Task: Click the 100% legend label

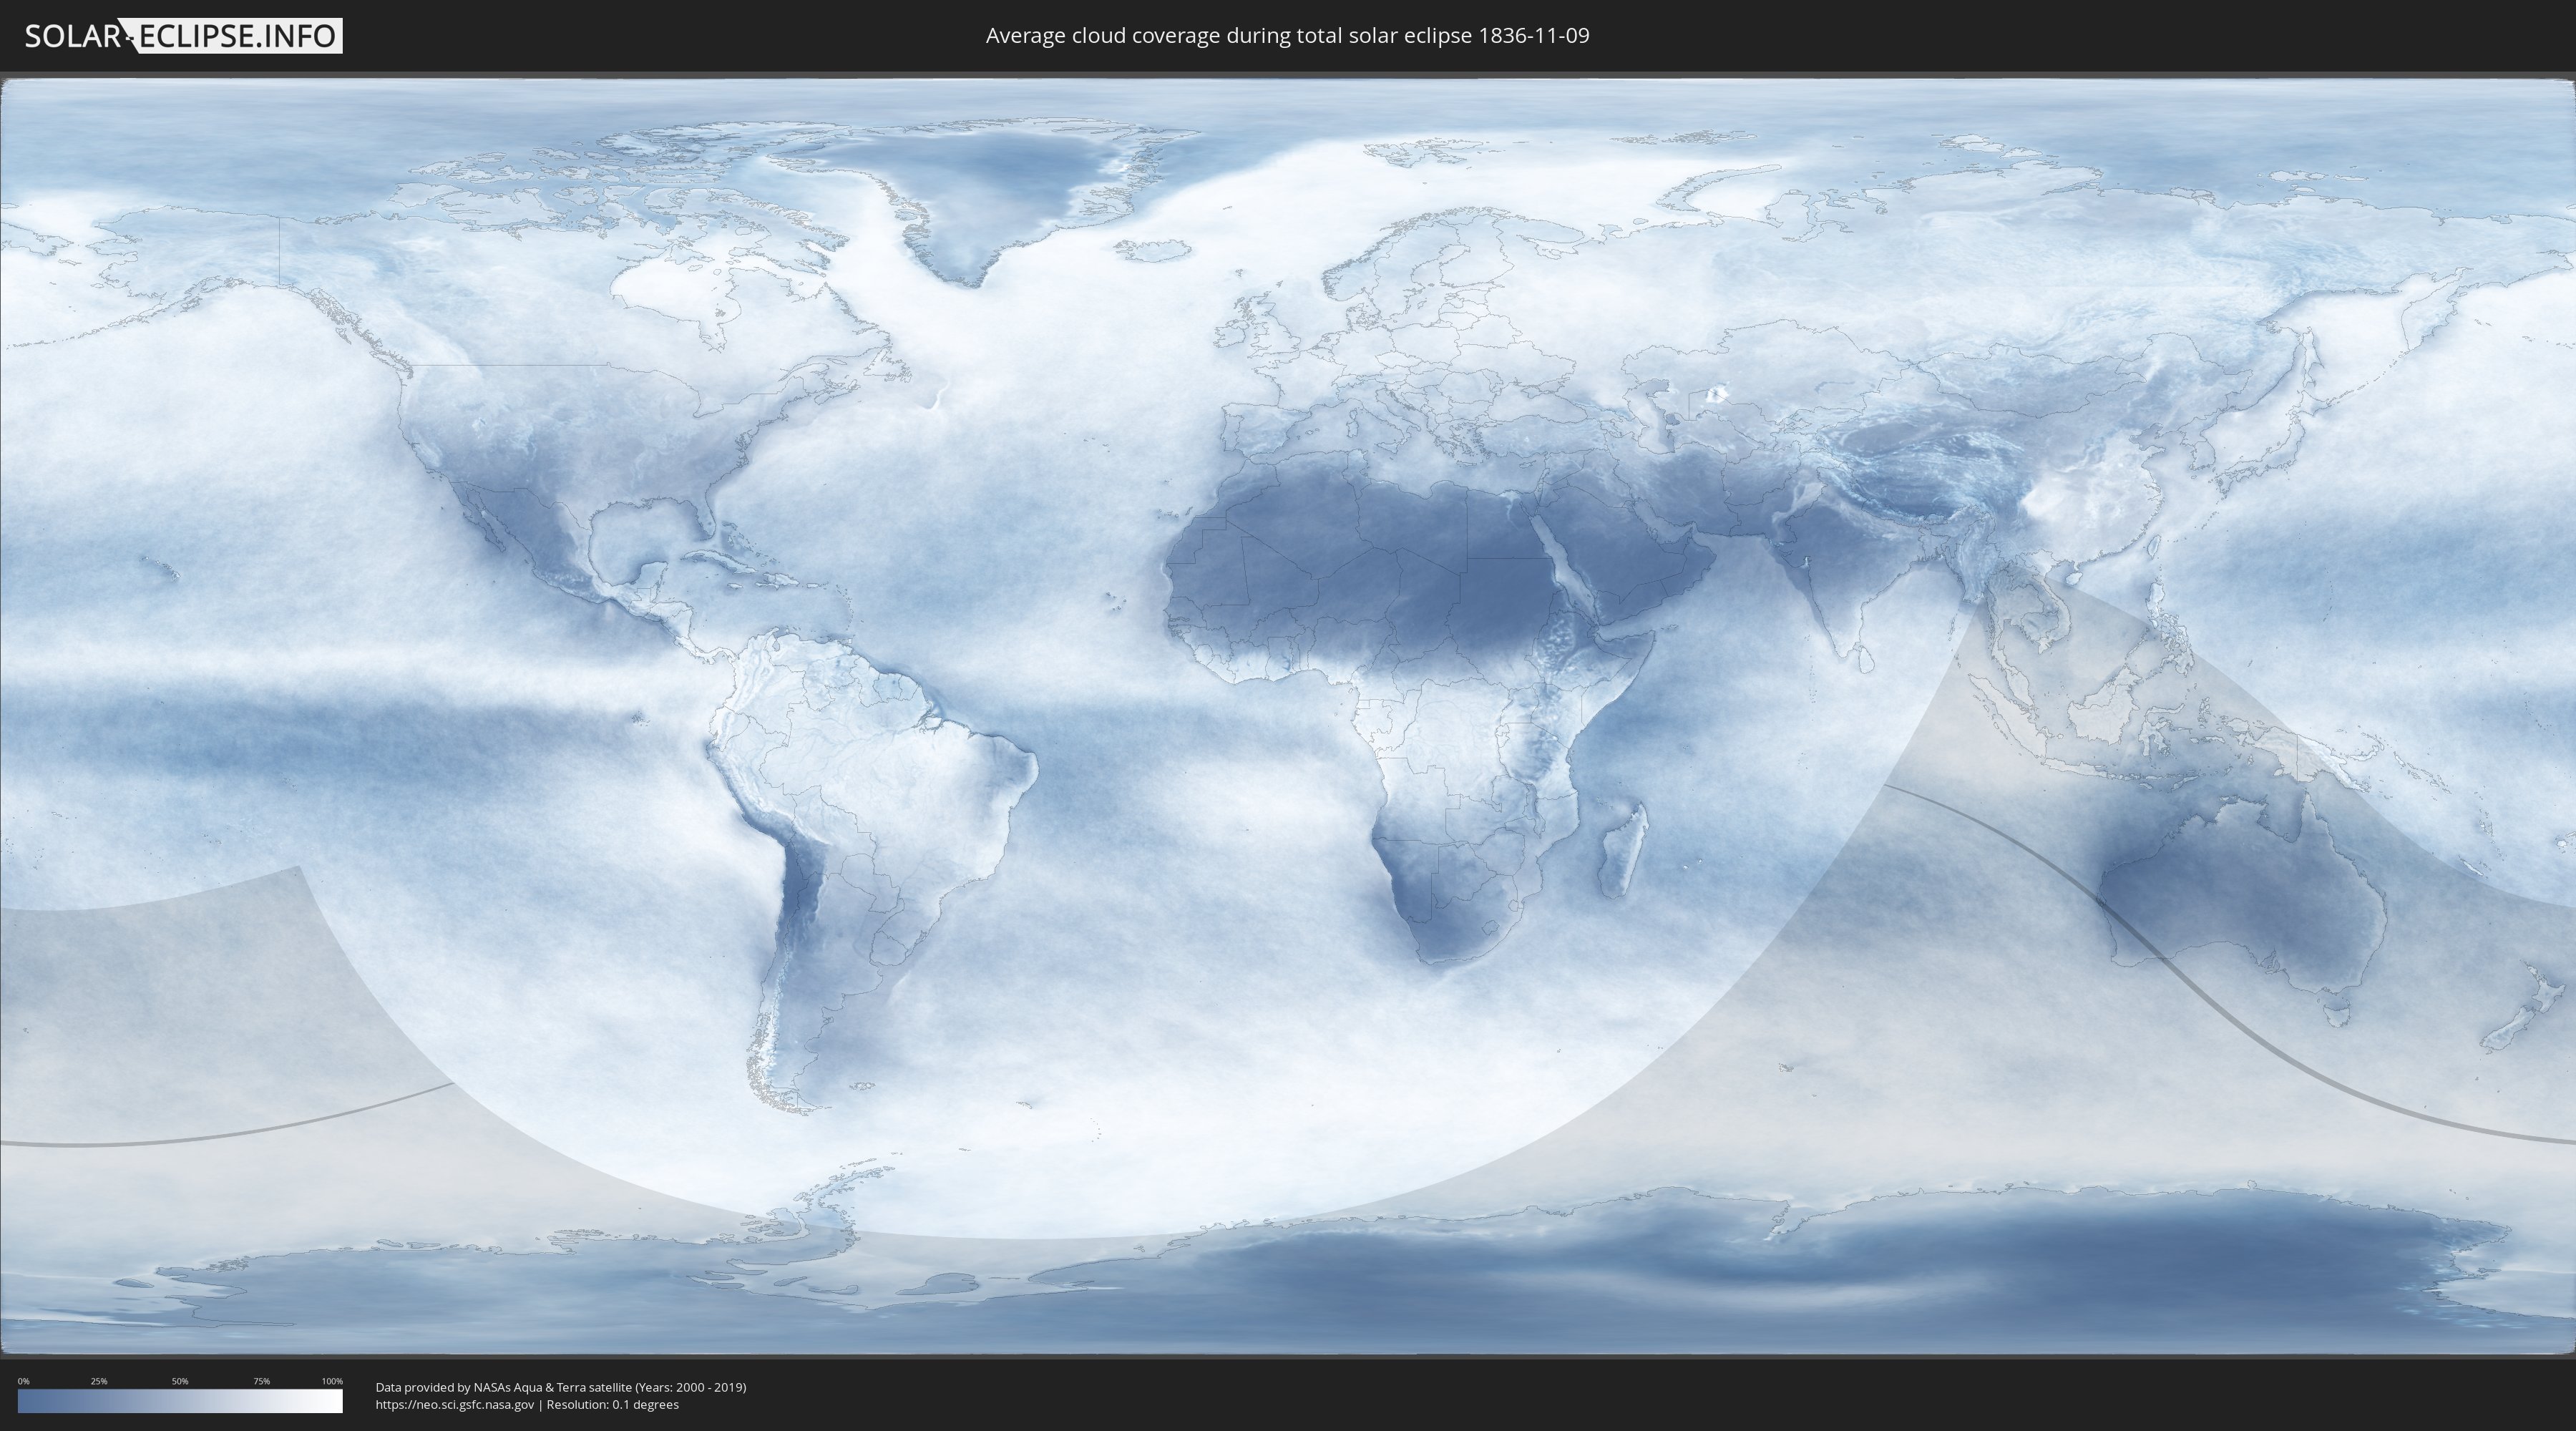Action: (x=332, y=1381)
